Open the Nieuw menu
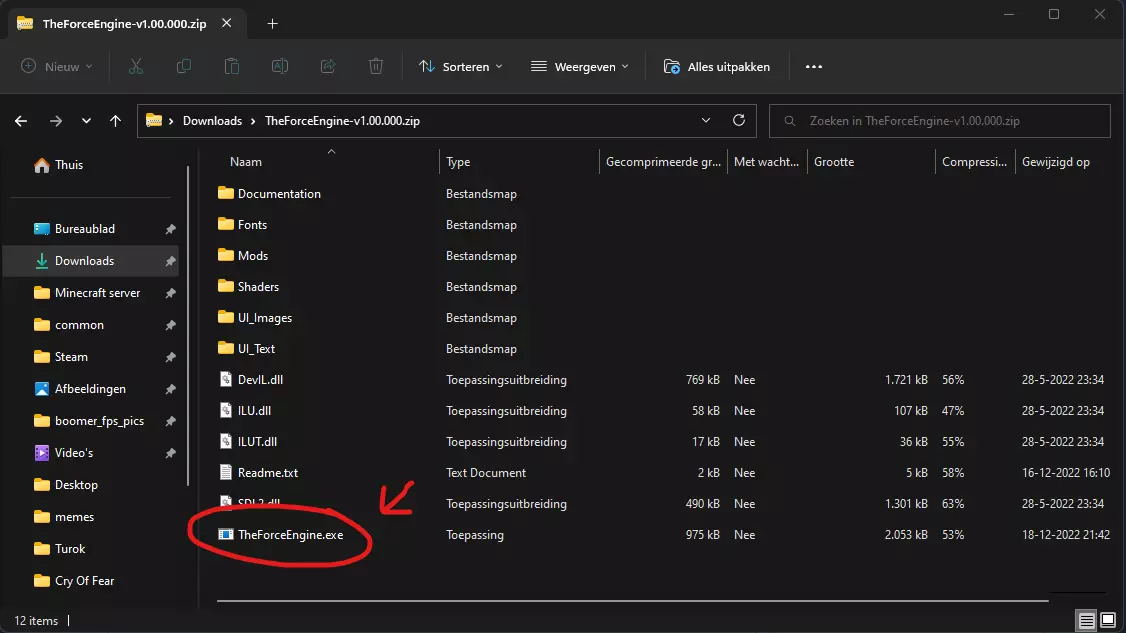This screenshot has height=633, width=1126. [x=57, y=67]
